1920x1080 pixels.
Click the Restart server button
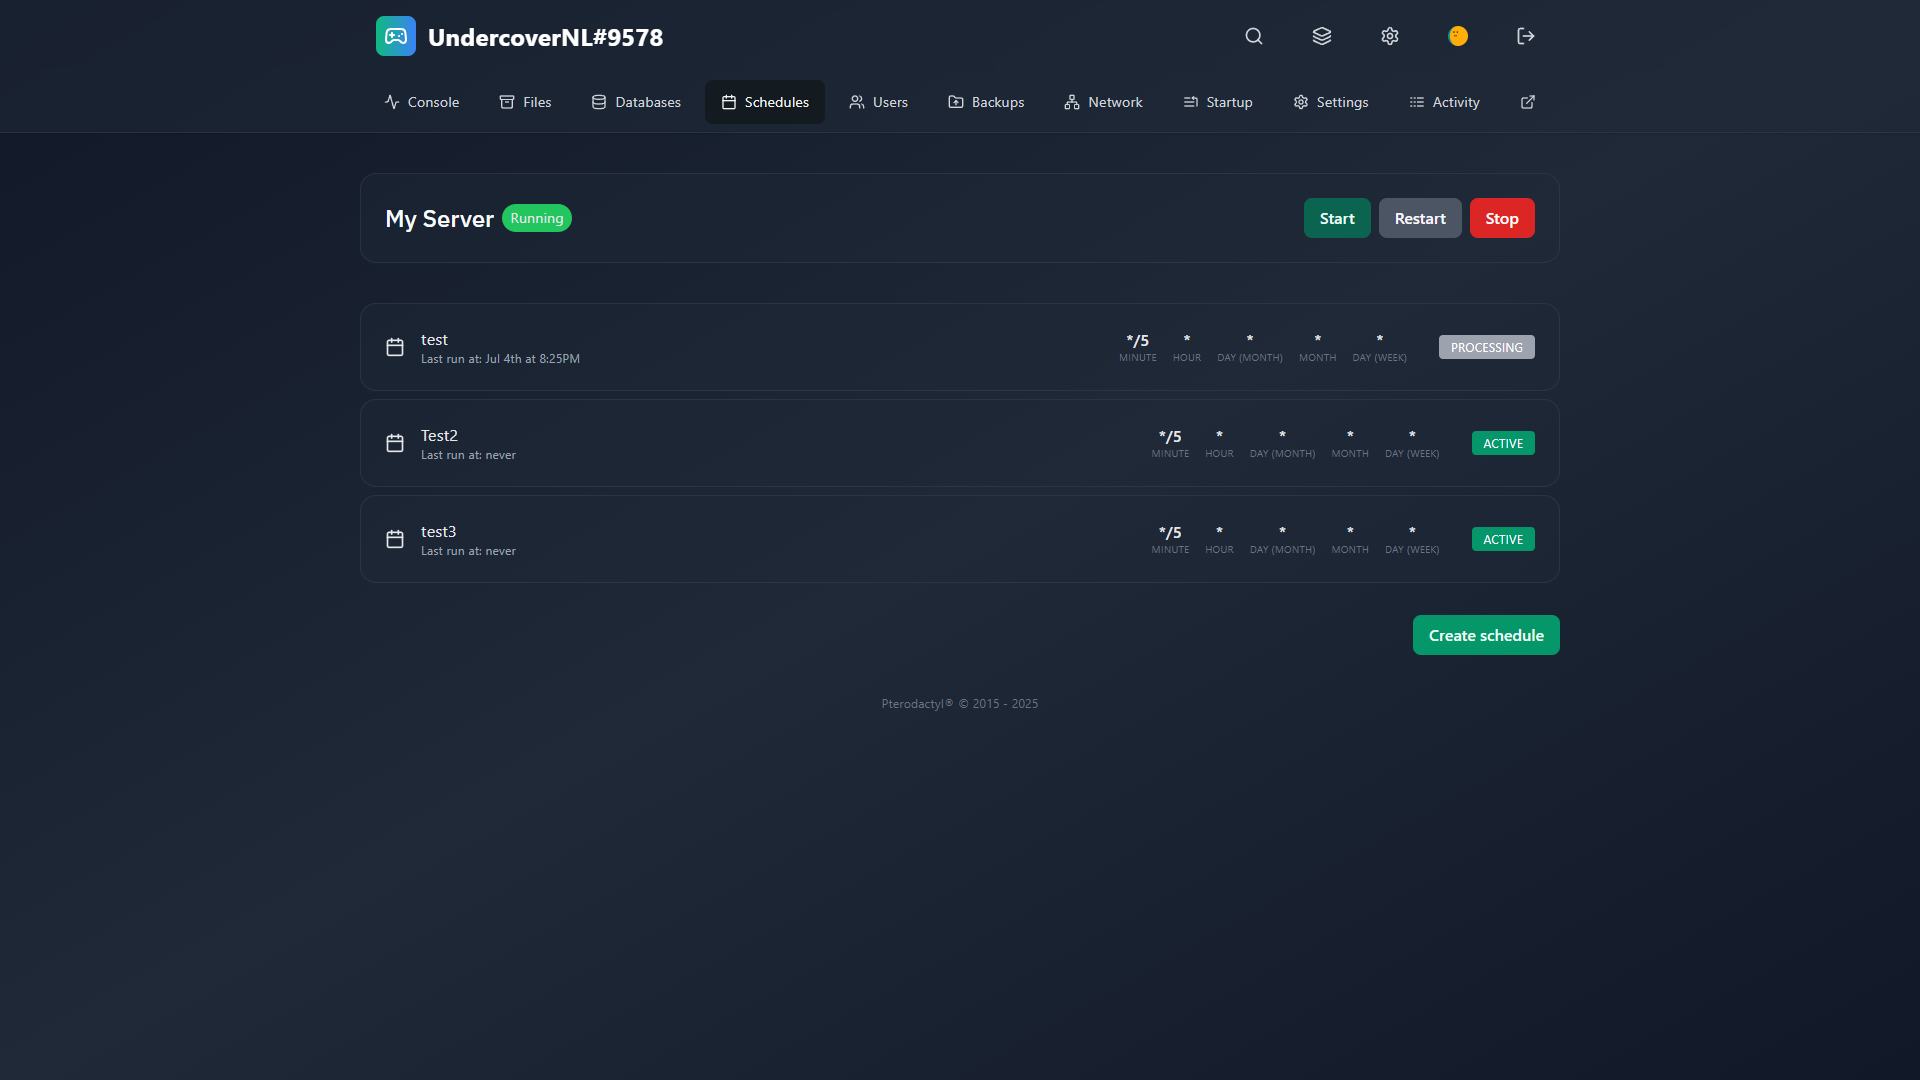[1419, 218]
